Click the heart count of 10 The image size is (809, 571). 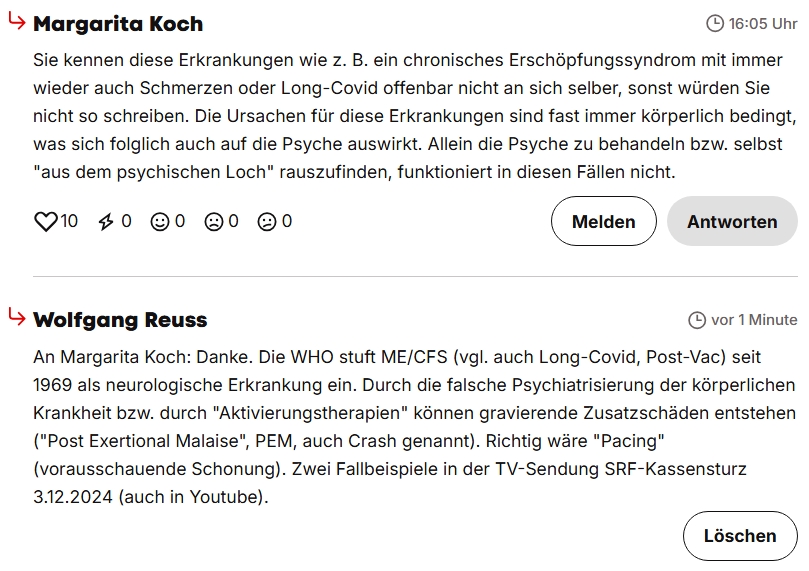click(x=69, y=222)
